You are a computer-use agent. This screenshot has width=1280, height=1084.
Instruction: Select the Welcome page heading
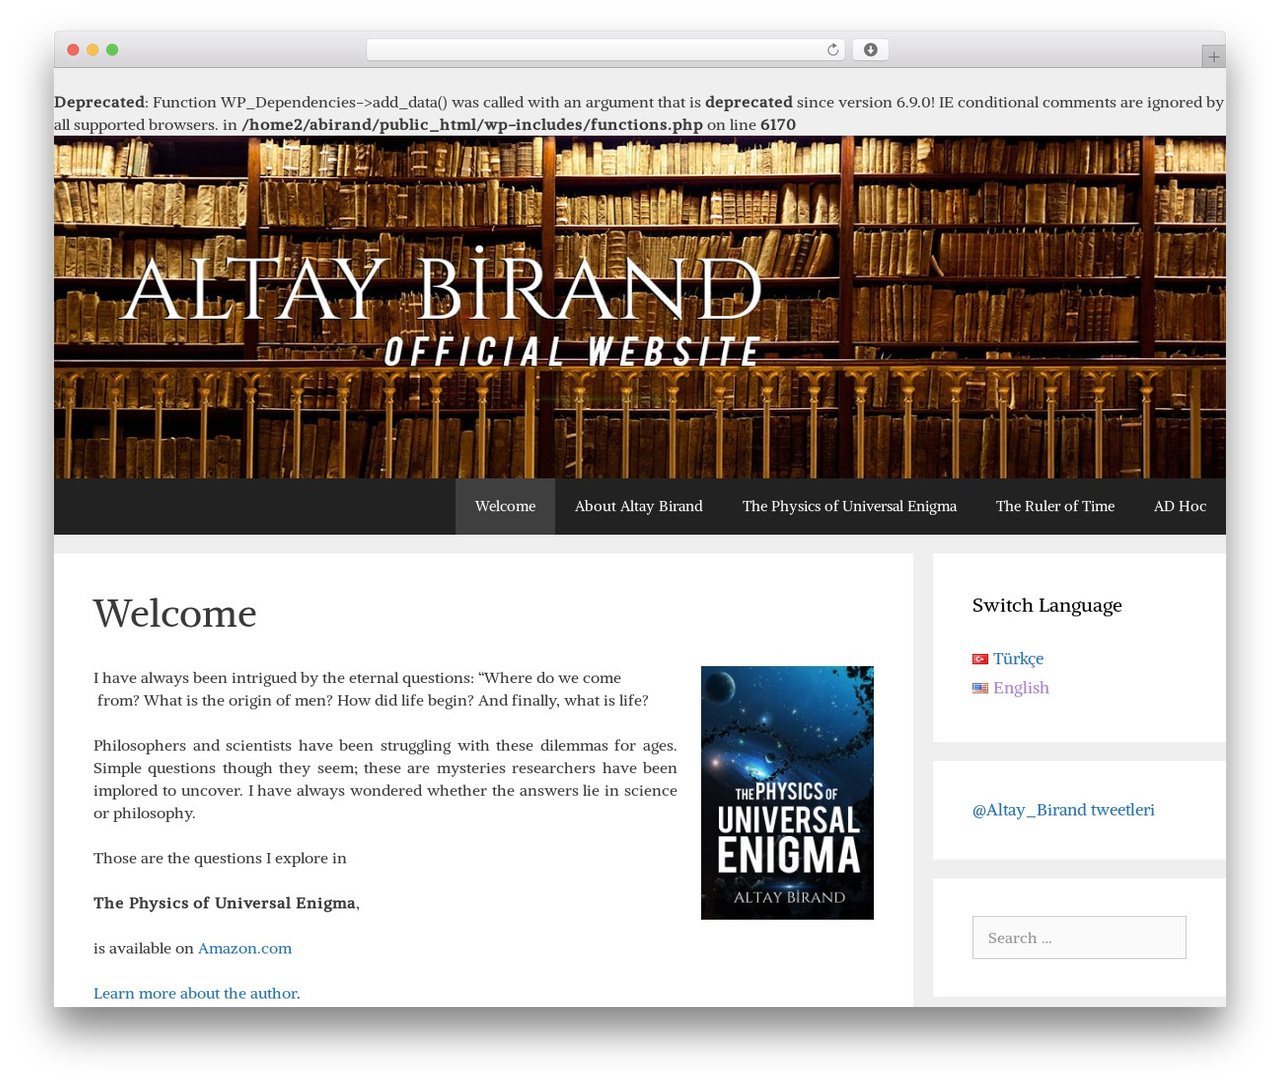(175, 613)
